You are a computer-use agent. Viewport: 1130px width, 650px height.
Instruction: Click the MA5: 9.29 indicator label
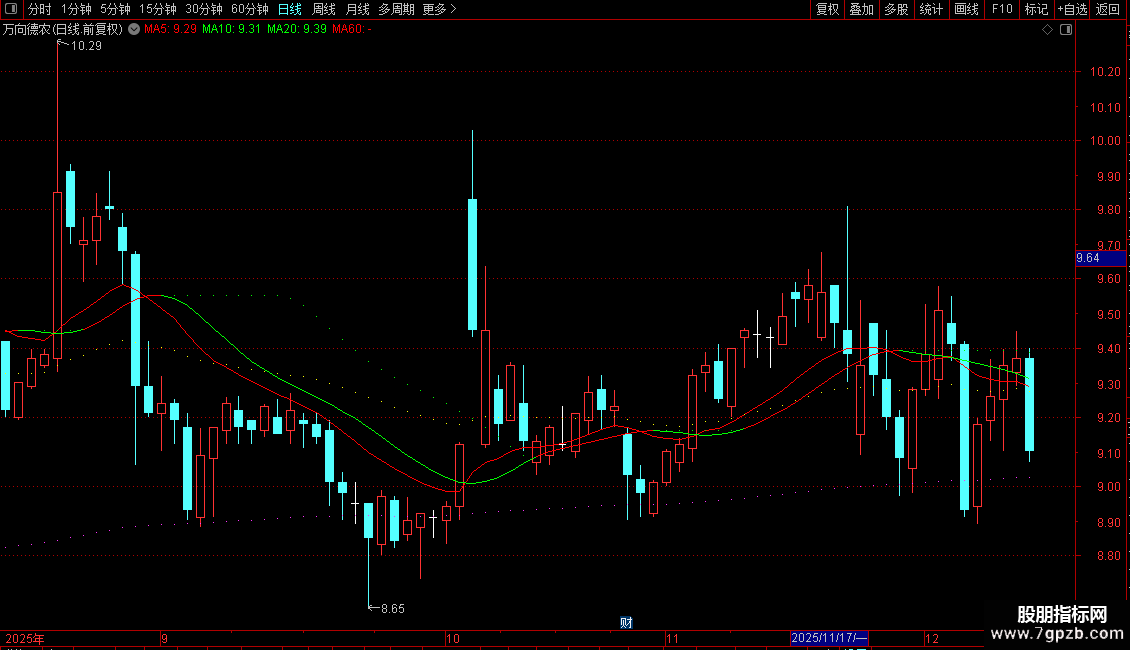pos(170,29)
